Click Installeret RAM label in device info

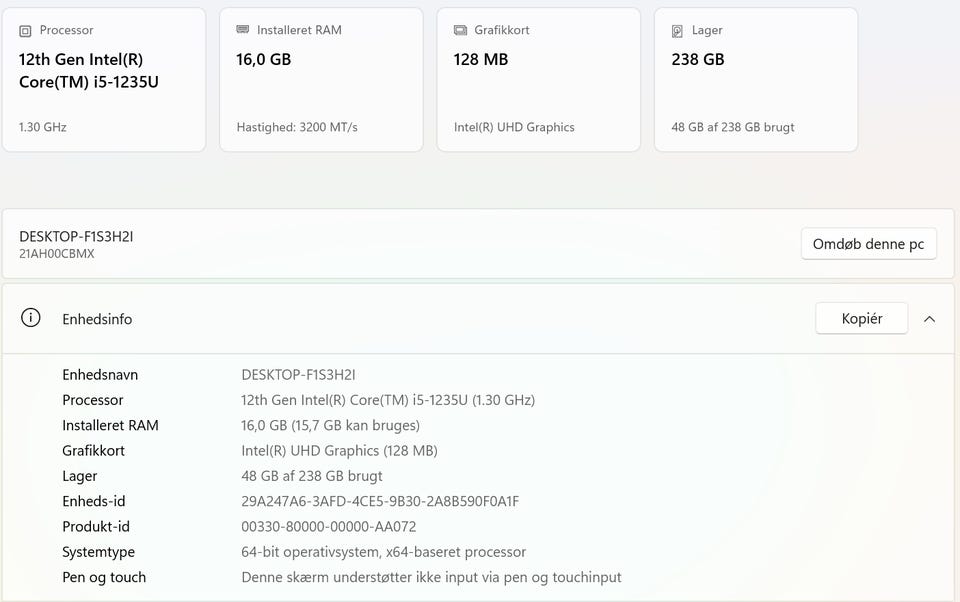pos(110,425)
